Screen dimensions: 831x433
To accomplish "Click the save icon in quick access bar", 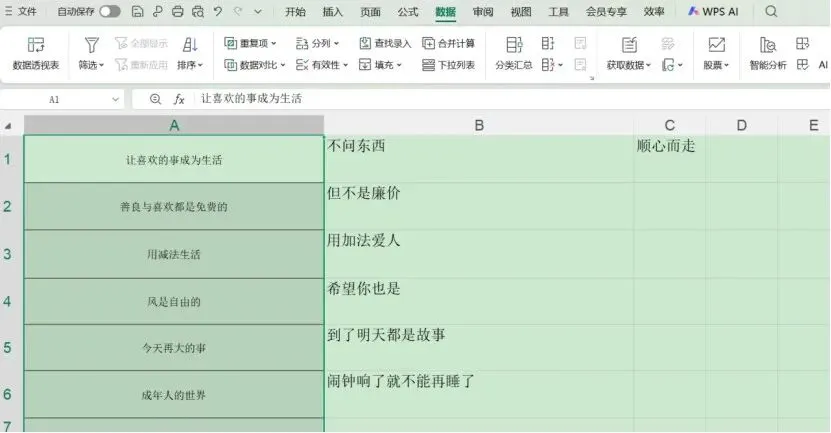I will point(137,11).
